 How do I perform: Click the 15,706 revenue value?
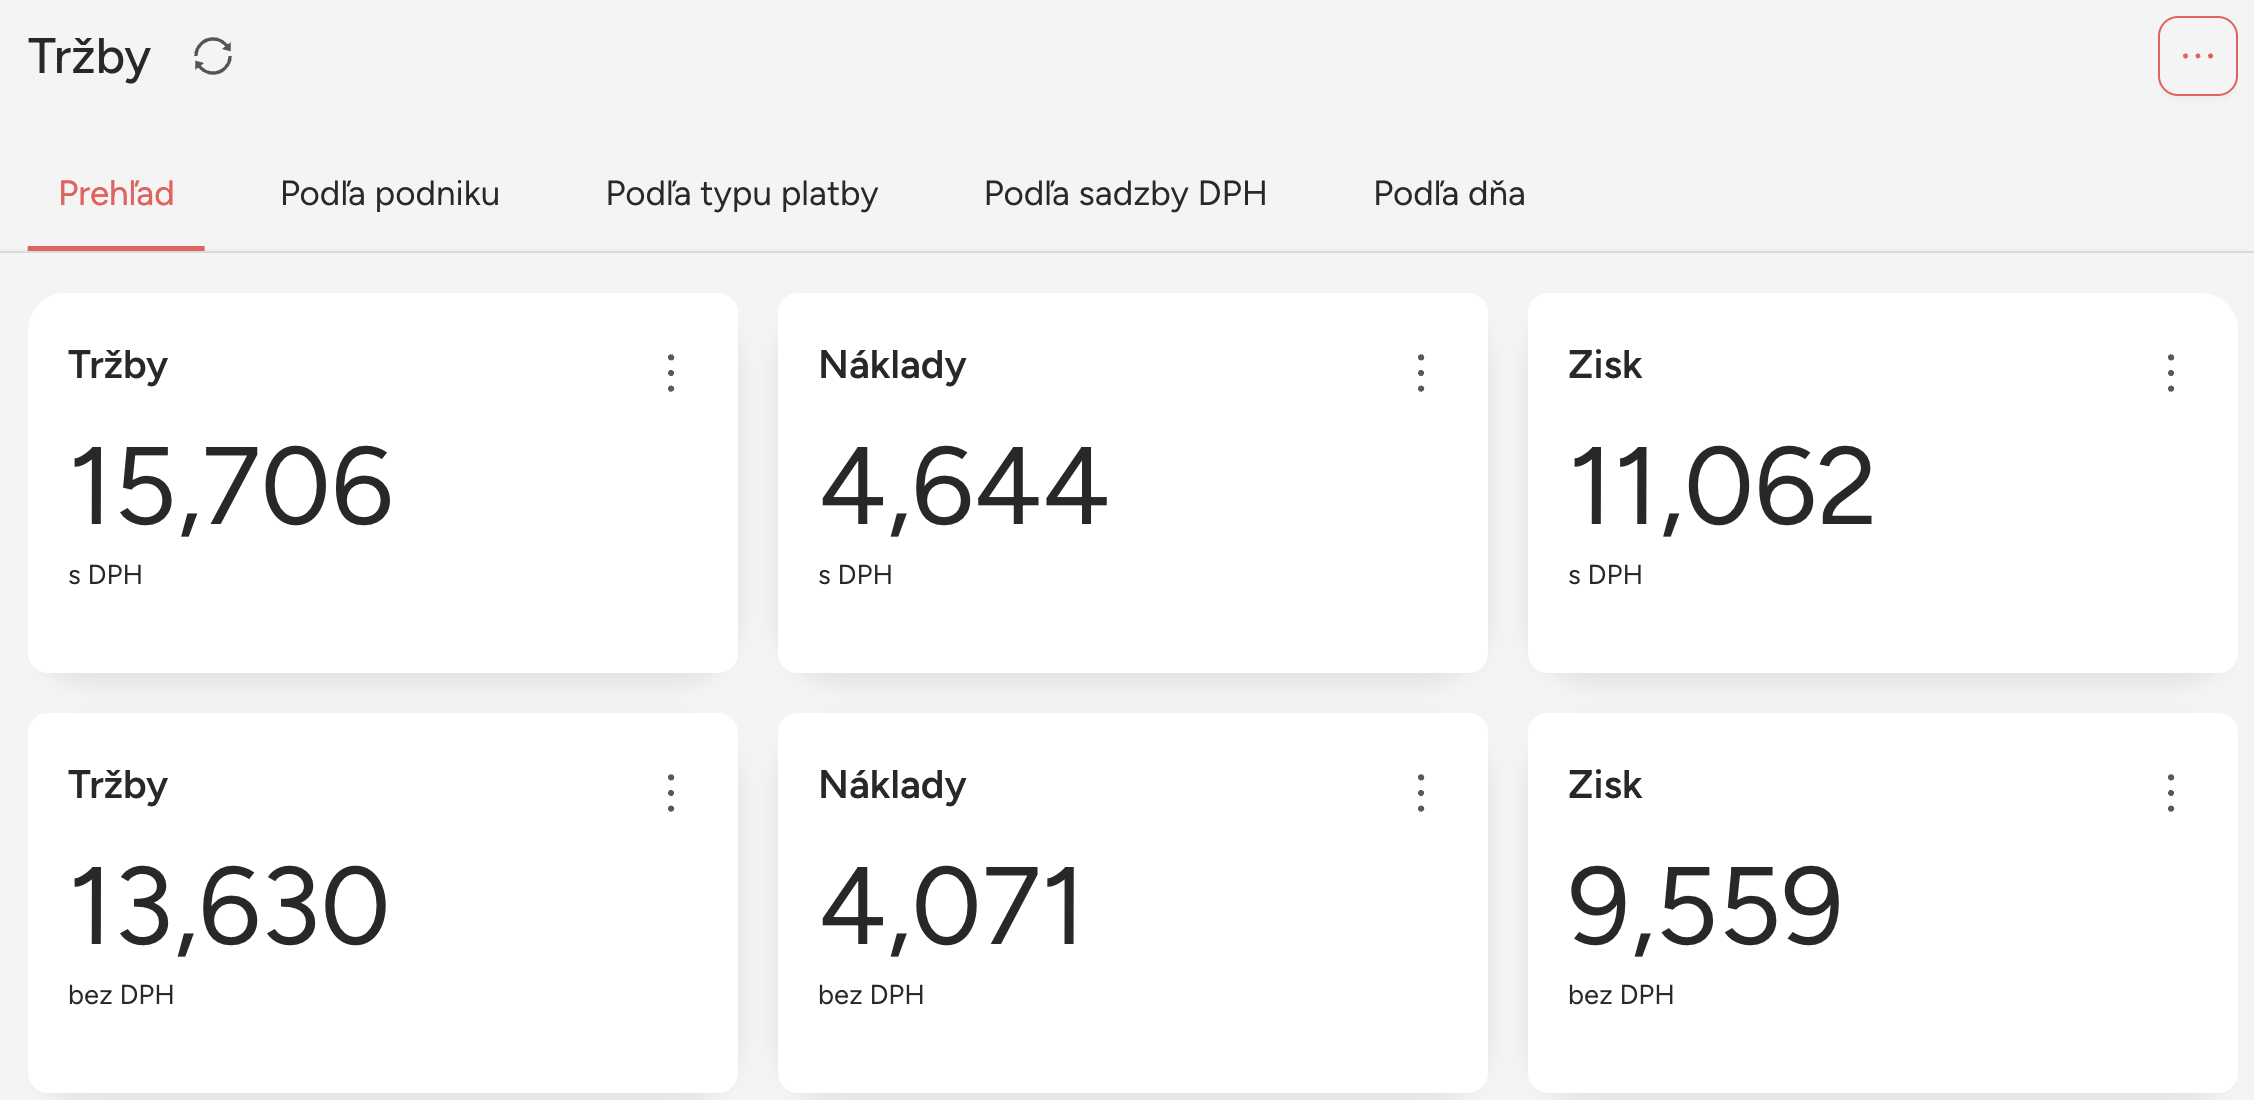point(230,487)
